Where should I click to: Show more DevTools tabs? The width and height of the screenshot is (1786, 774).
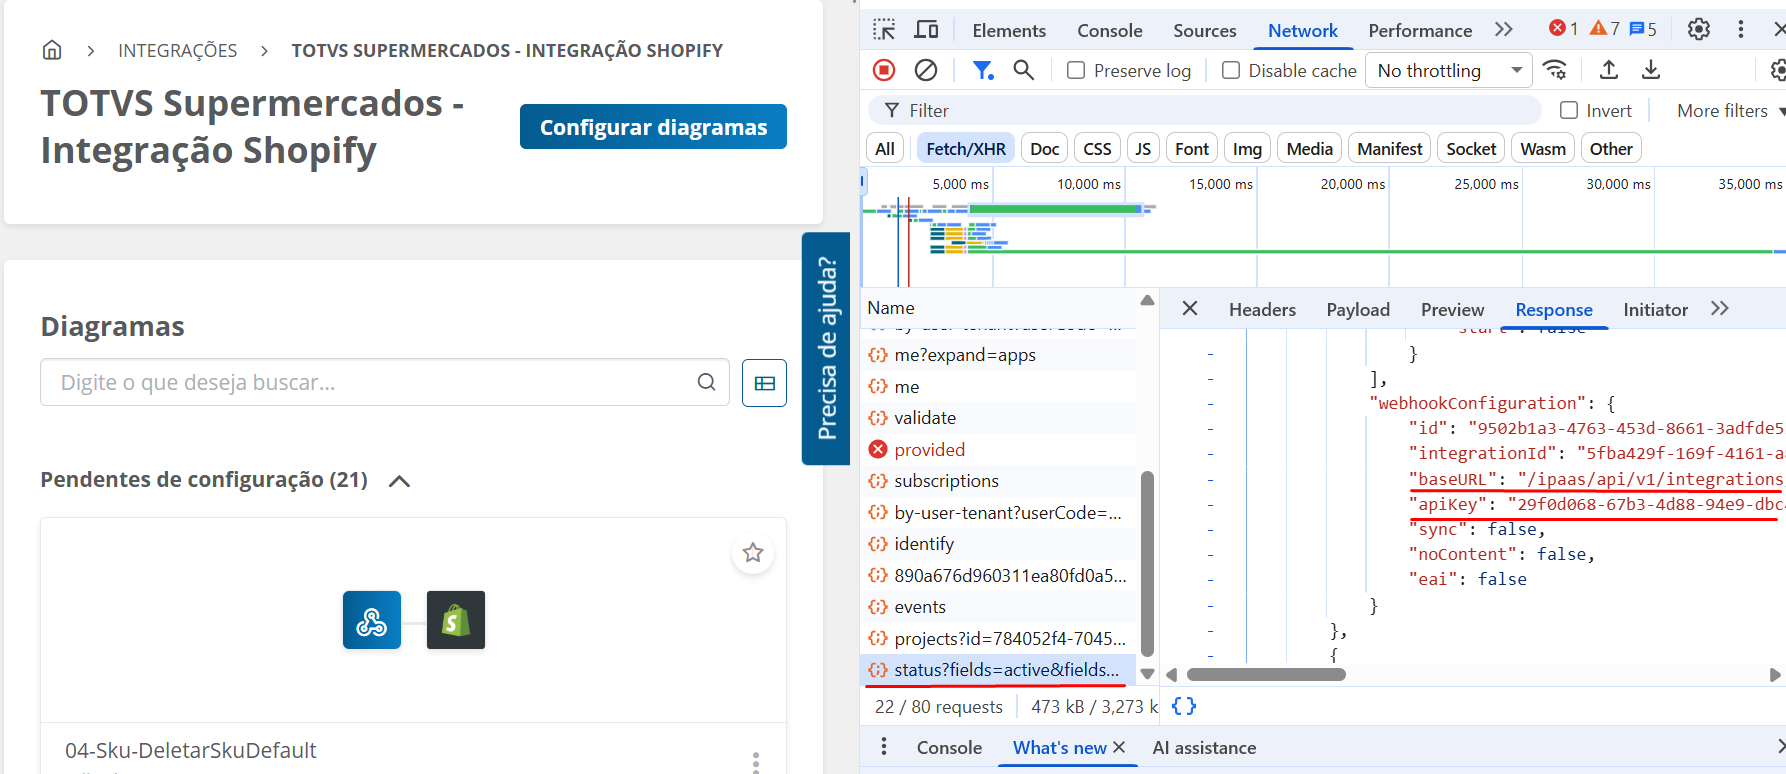(x=1504, y=30)
